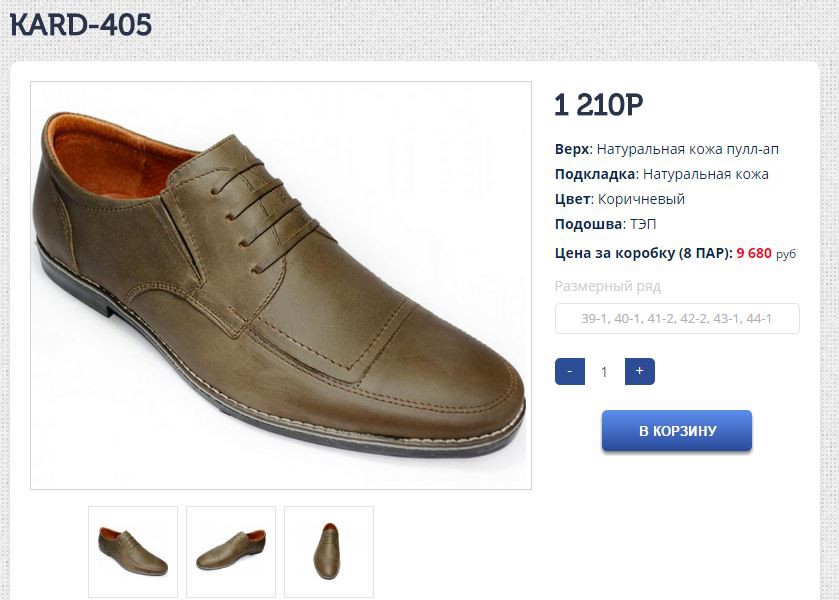Screen dimensions: 839x600
Task: Click the KARD-405 product heading
Action: [x=81, y=25]
